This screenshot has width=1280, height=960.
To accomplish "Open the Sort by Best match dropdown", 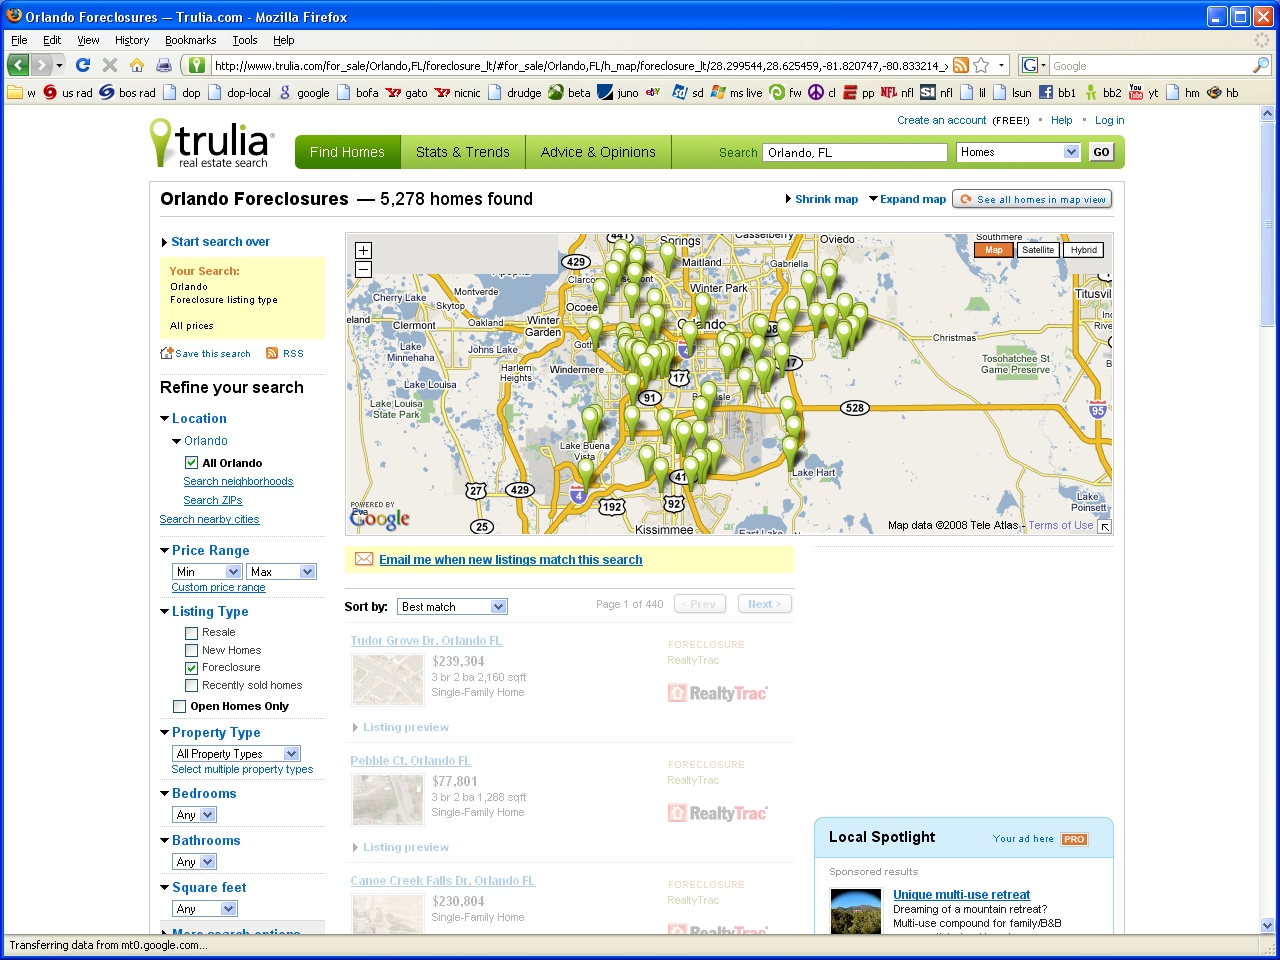I will click(x=452, y=607).
